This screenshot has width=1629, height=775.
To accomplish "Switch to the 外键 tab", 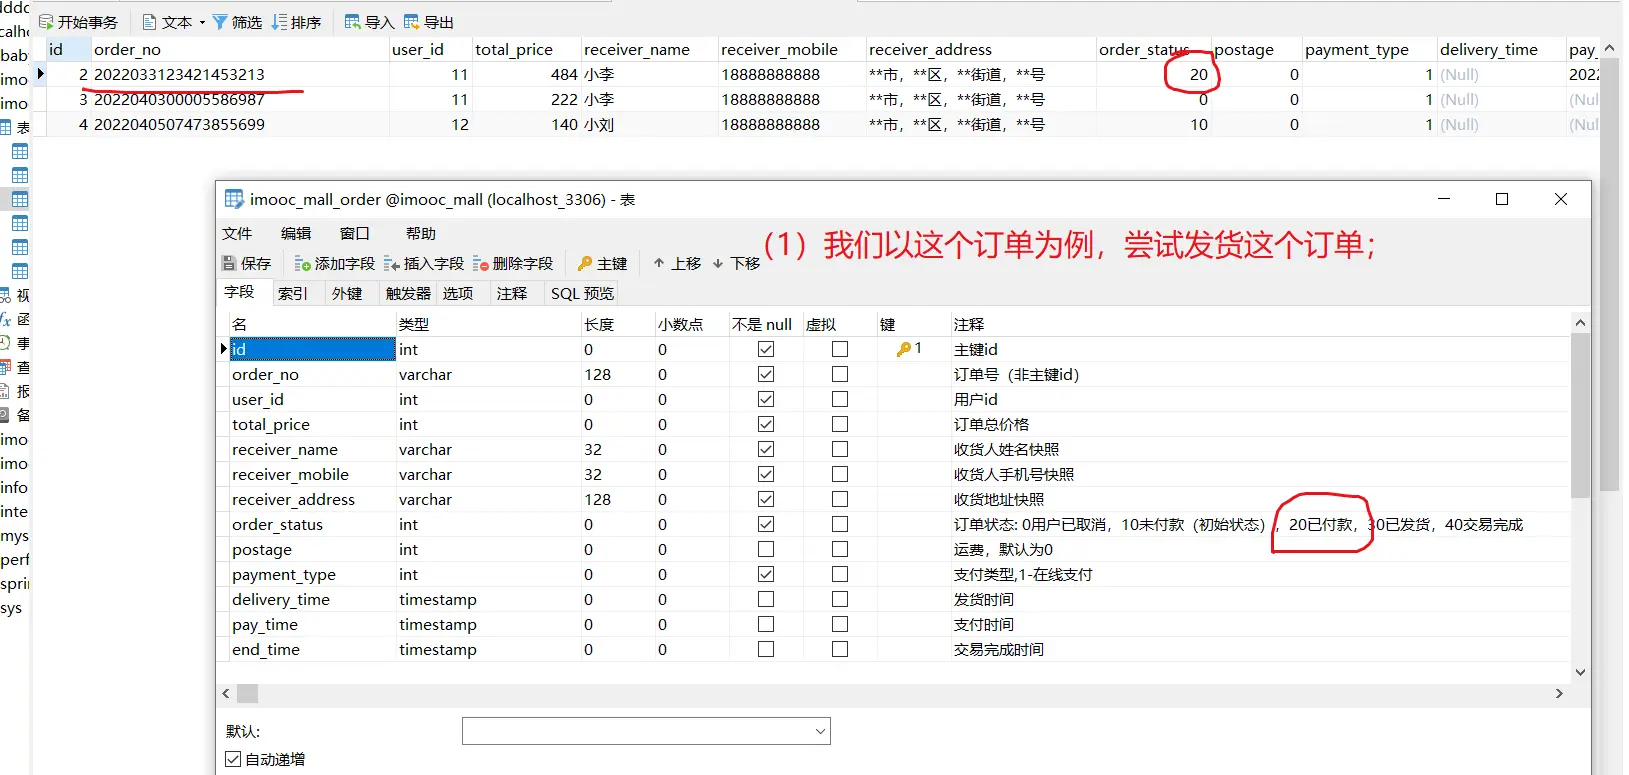I will [347, 293].
